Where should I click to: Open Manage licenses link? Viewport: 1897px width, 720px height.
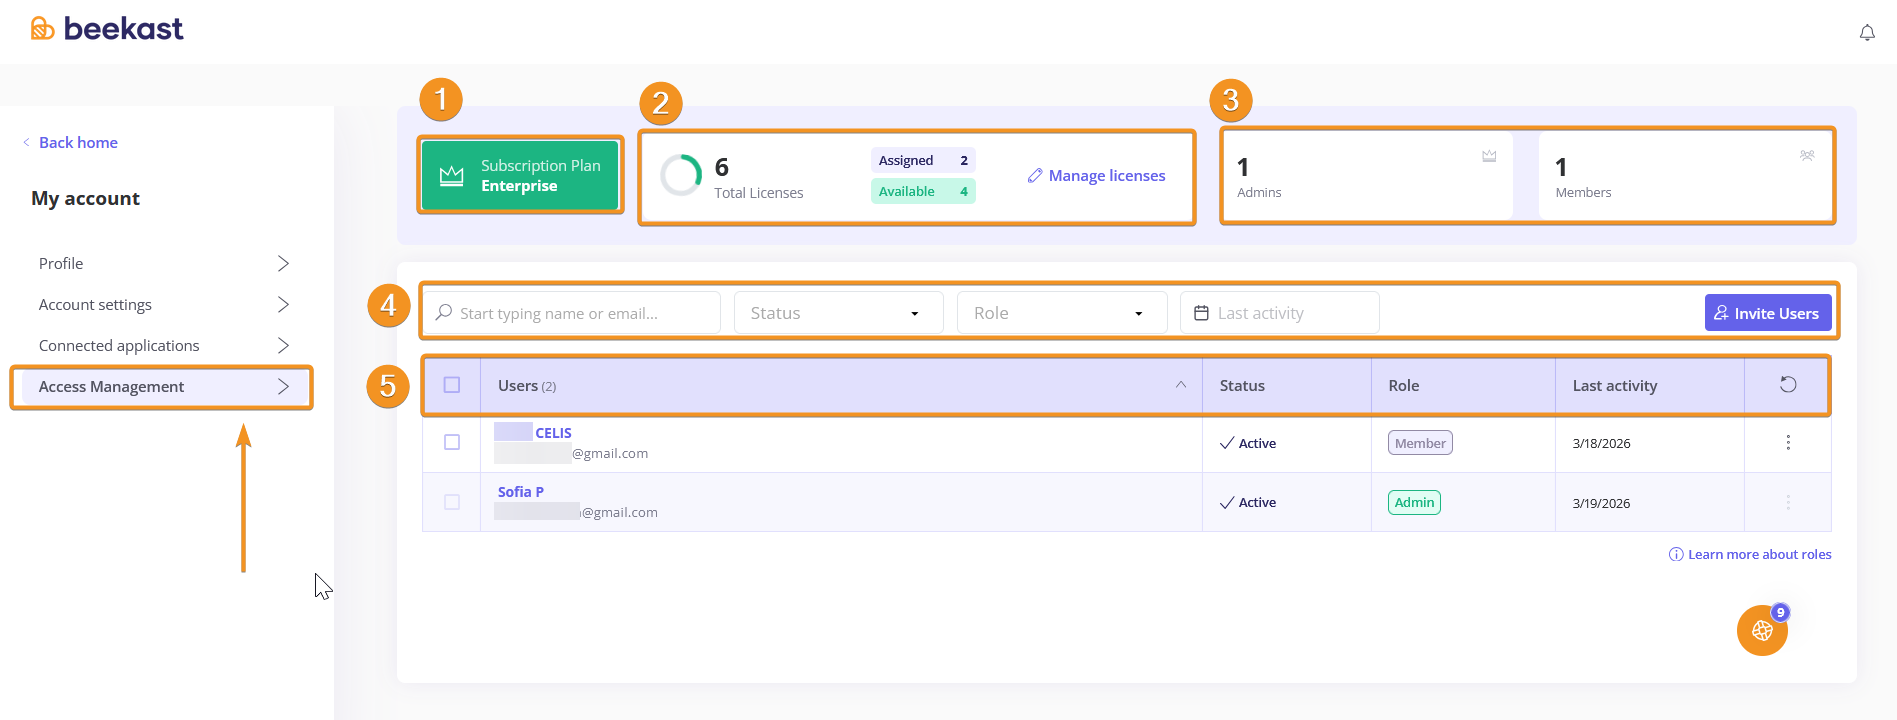pos(1097,176)
